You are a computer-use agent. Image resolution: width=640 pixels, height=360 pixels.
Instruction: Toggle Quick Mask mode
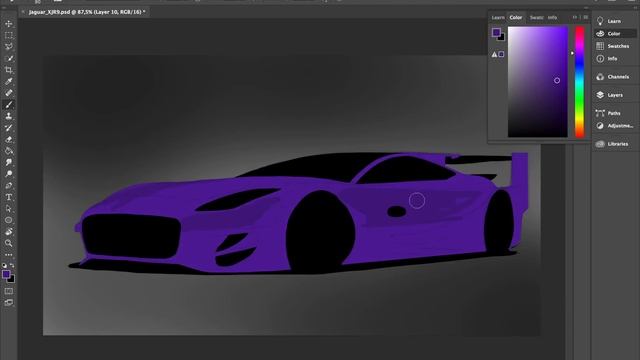tap(9, 291)
